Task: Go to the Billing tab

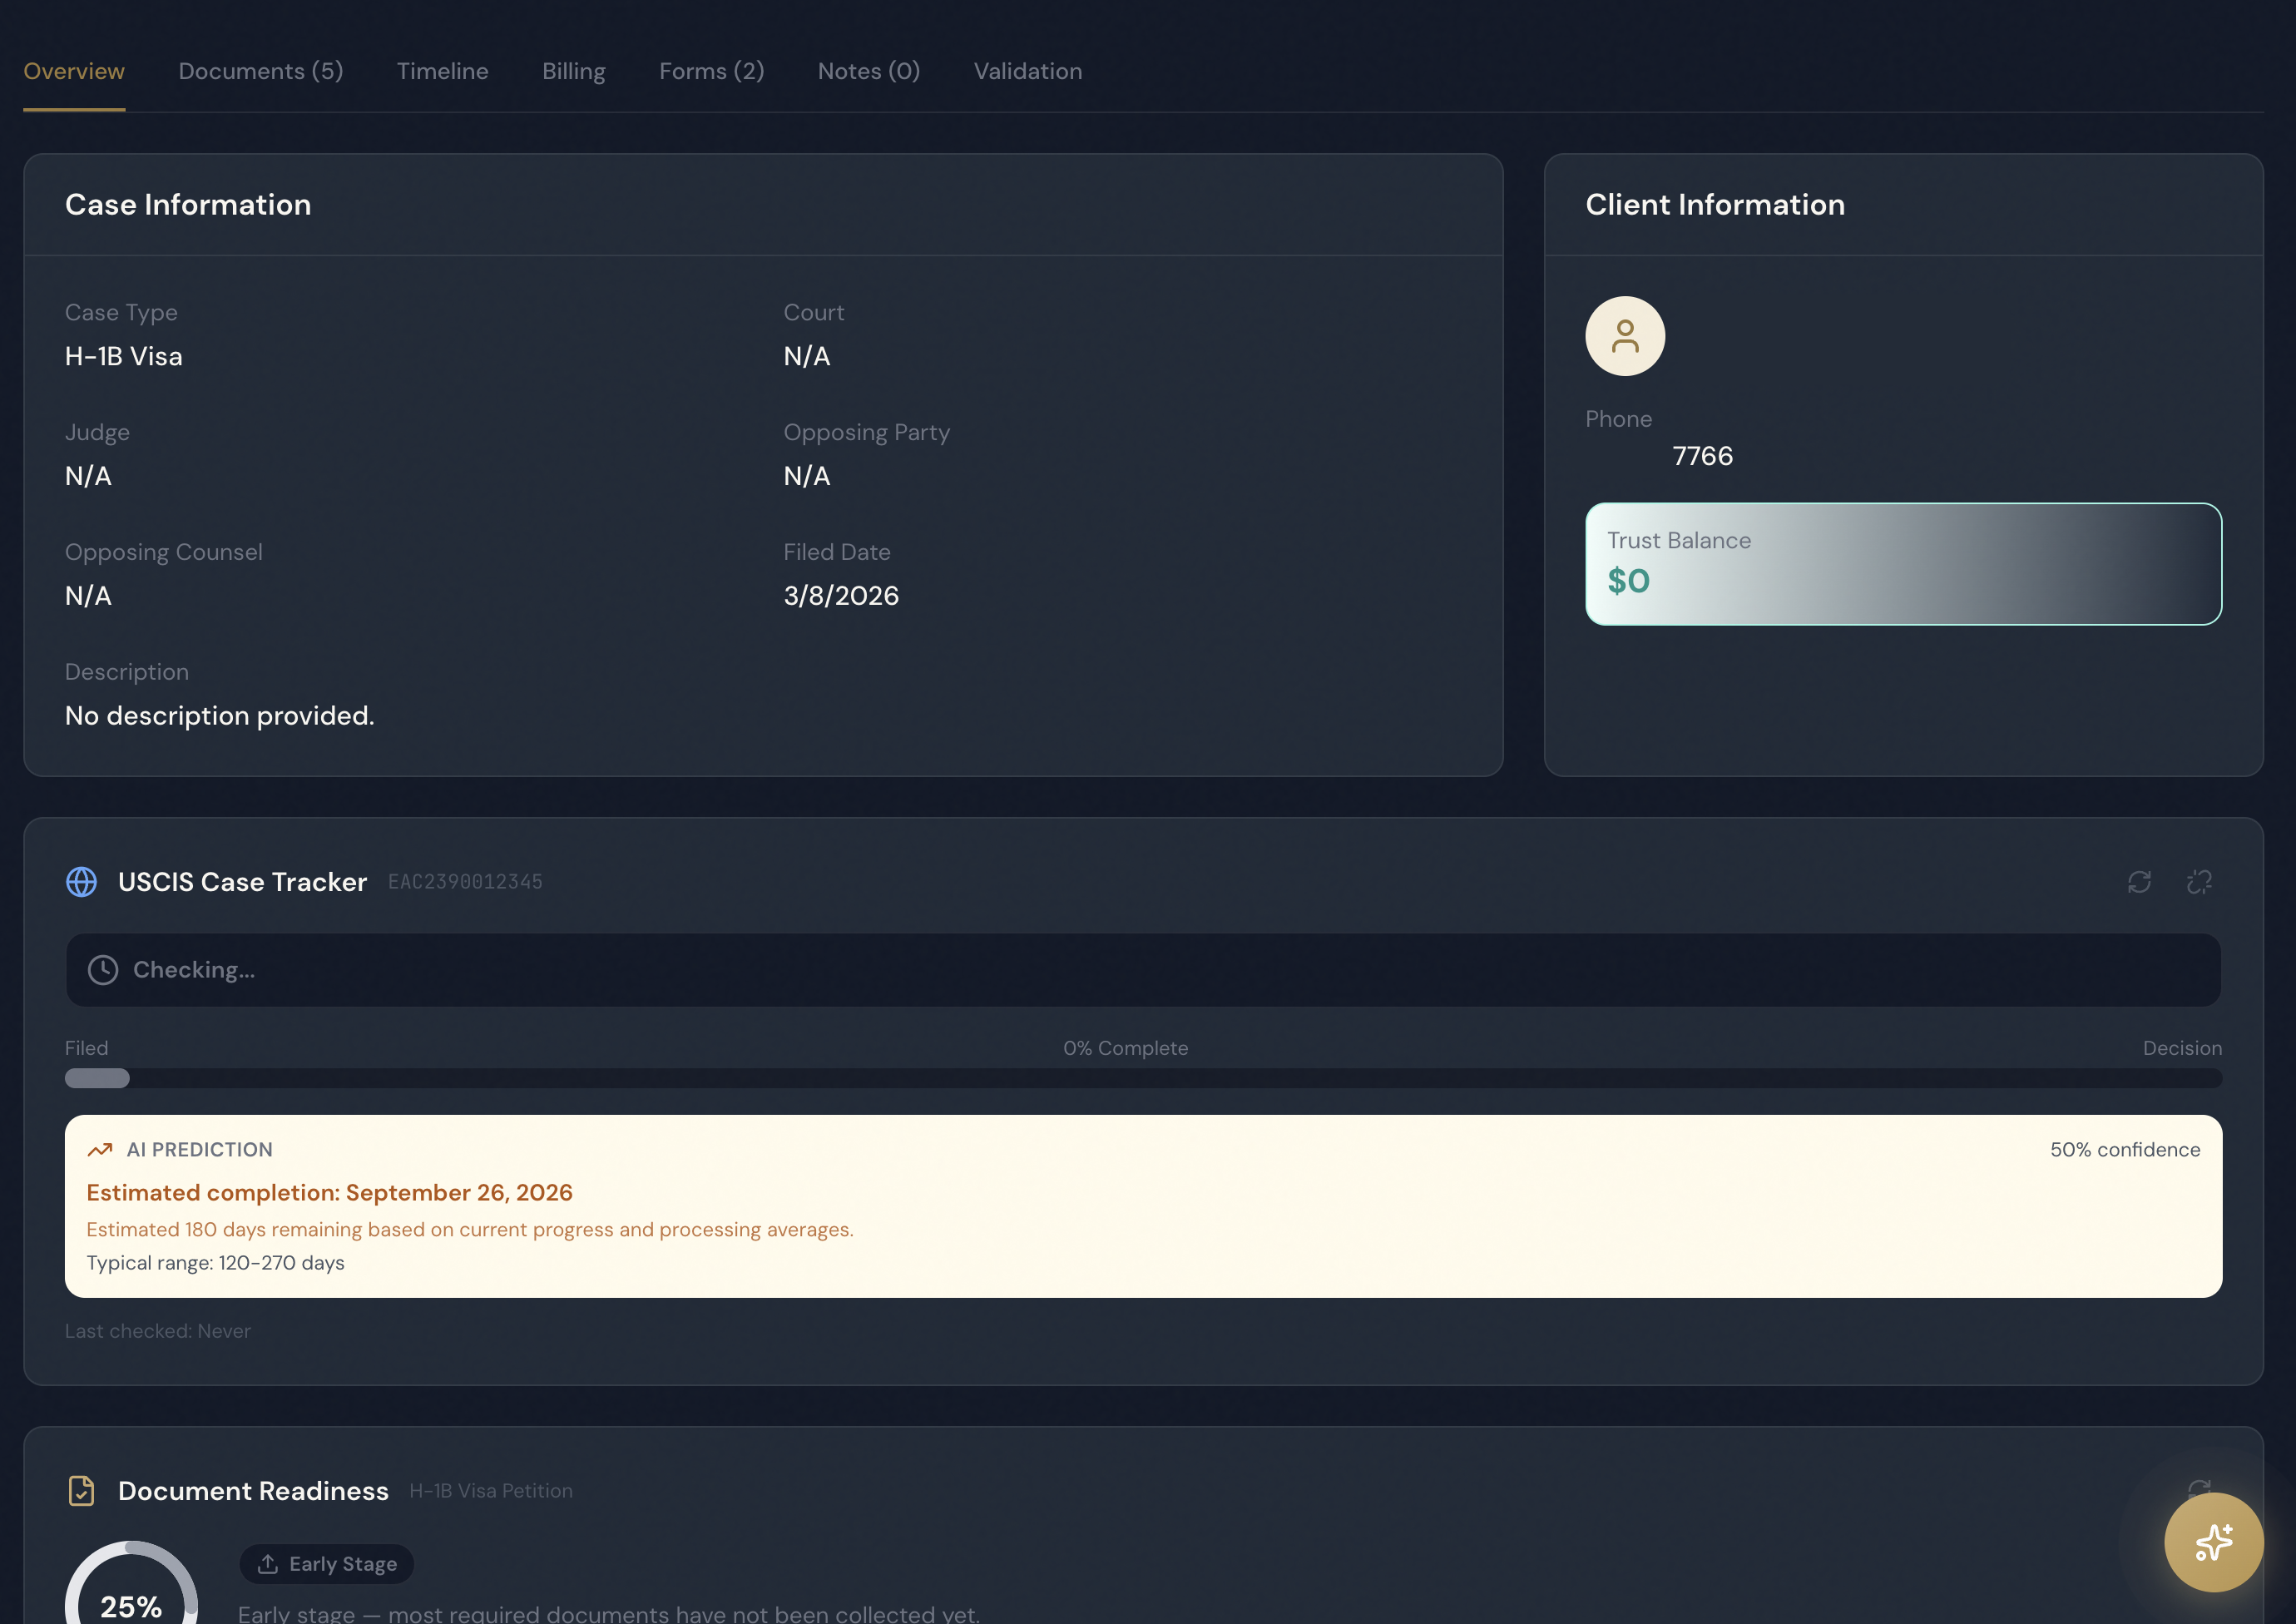Action: pyautogui.click(x=573, y=71)
